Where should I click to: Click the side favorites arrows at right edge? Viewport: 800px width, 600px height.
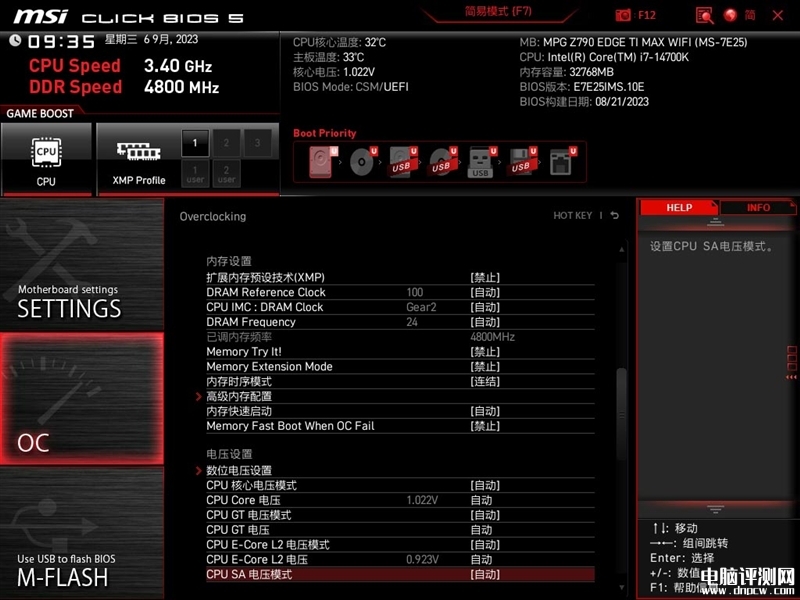[x=791, y=377]
